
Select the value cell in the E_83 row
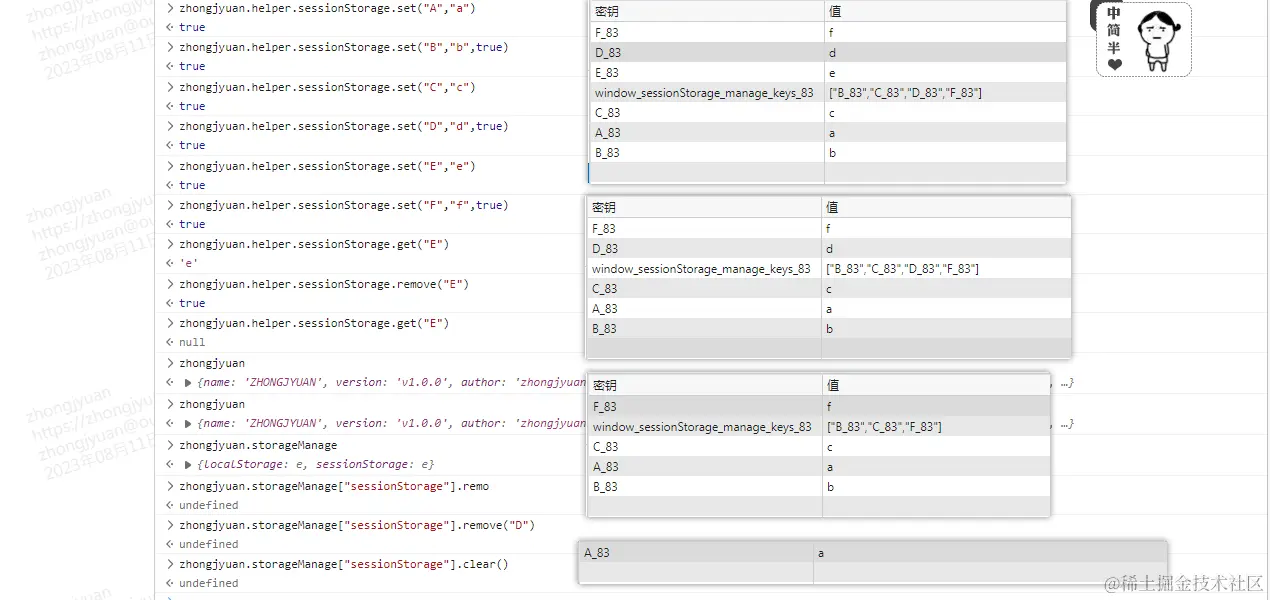945,73
